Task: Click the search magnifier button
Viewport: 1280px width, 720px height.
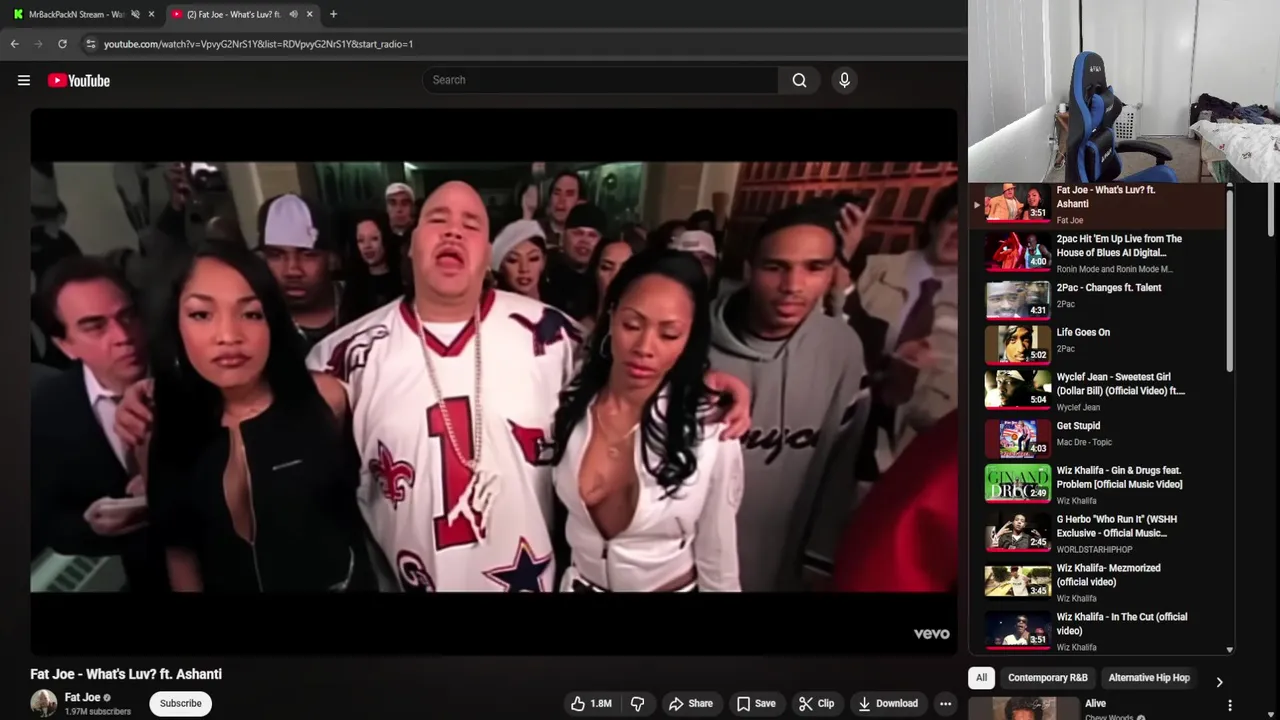Action: click(x=799, y=80)
